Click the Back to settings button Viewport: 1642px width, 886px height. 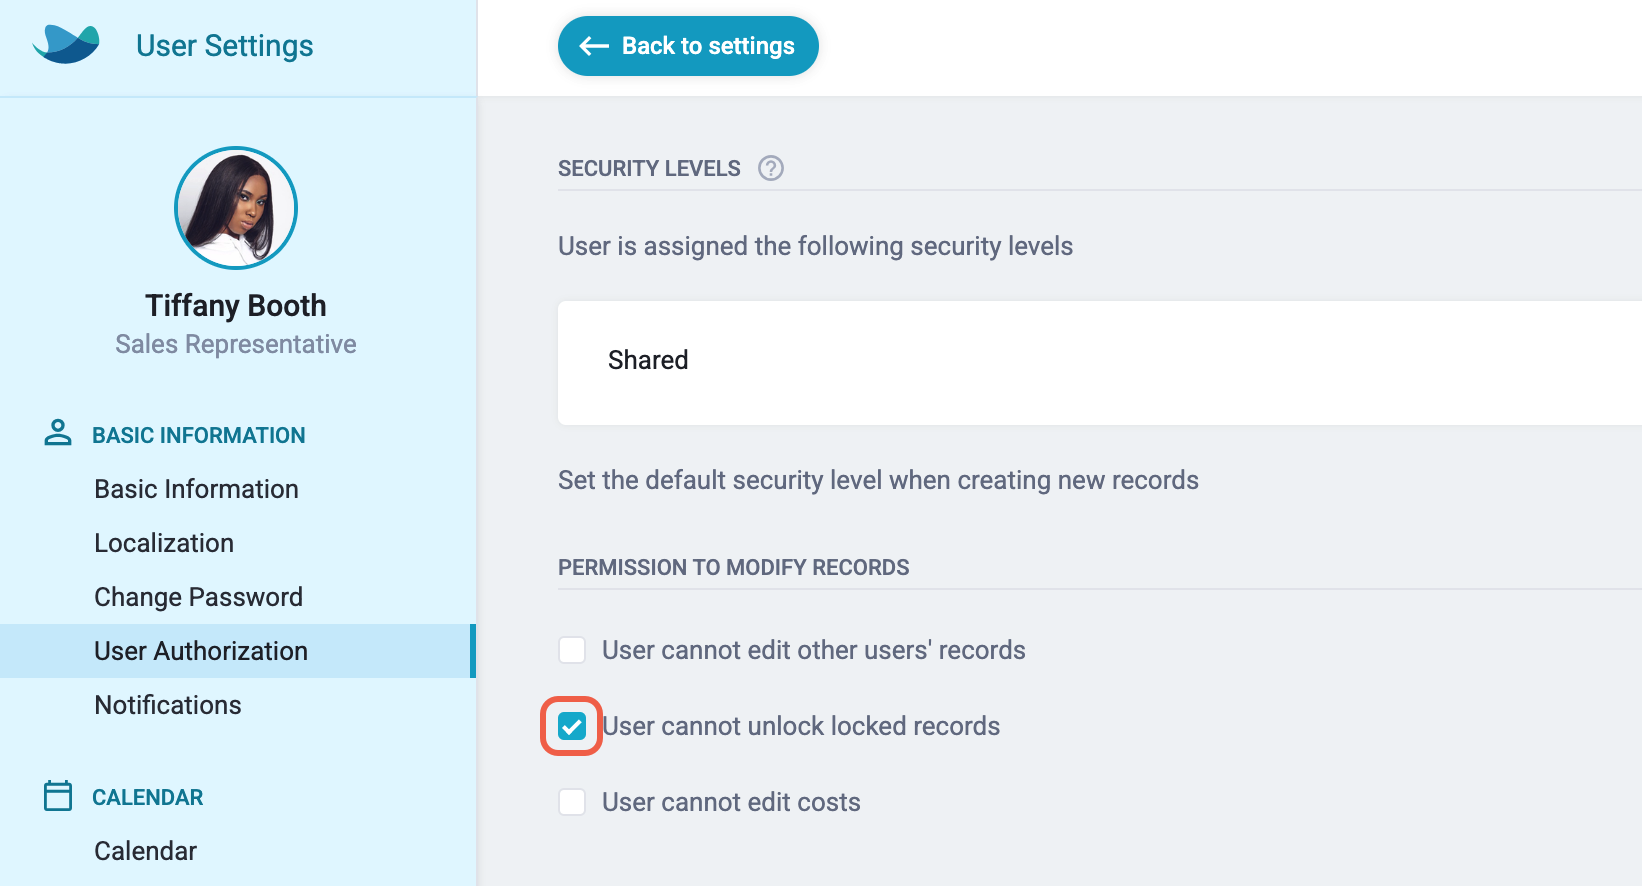click(688, 46)
